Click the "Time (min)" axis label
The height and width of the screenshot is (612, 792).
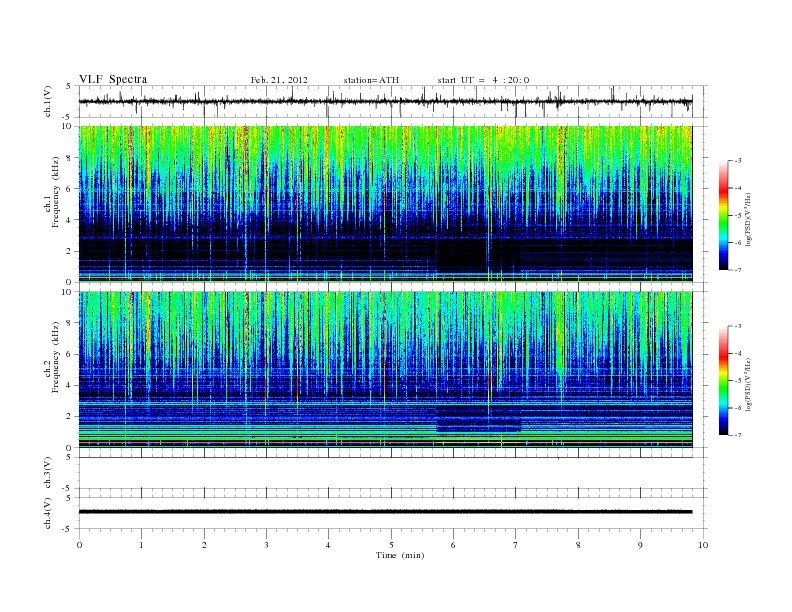(400, 555)
